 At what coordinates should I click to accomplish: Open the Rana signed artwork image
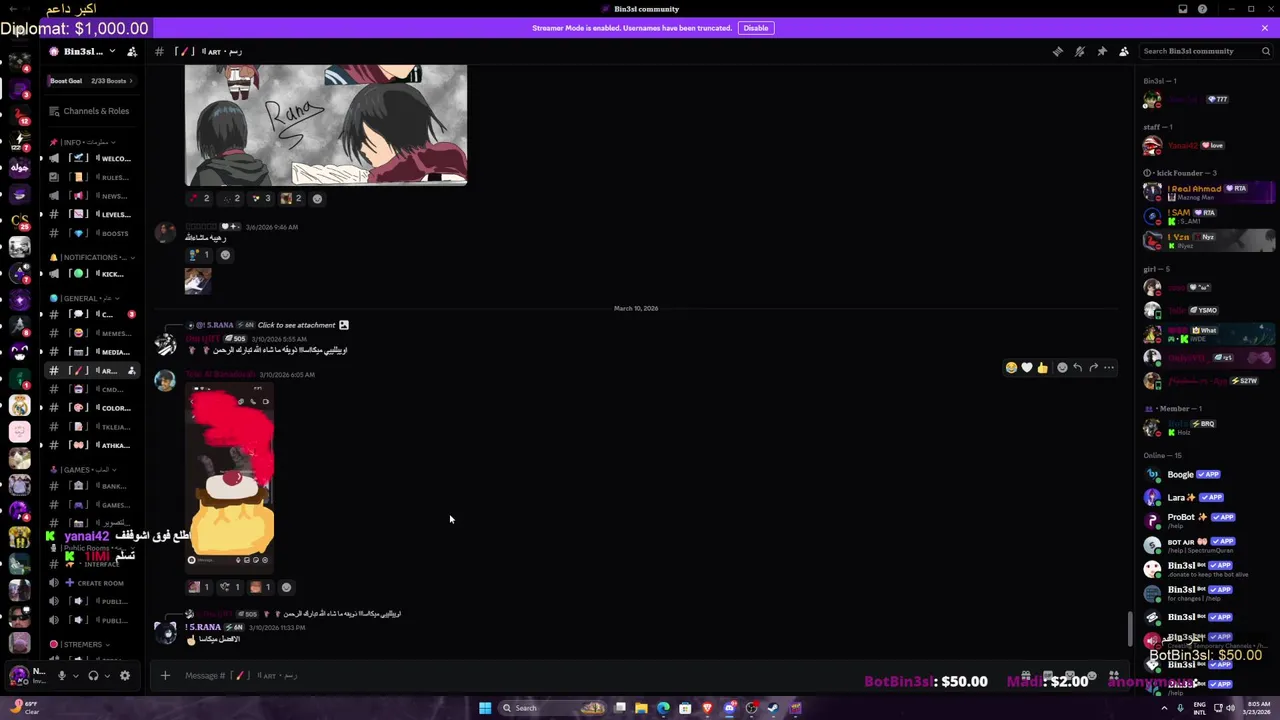326,125
